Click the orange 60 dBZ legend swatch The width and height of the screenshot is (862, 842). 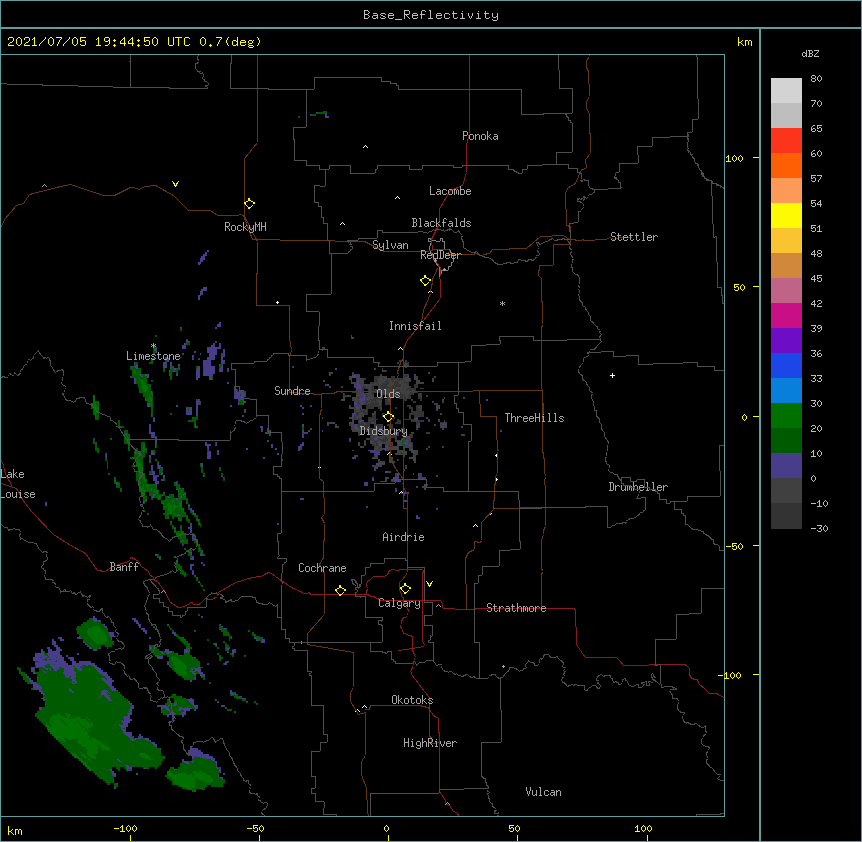tap(786, 165)
